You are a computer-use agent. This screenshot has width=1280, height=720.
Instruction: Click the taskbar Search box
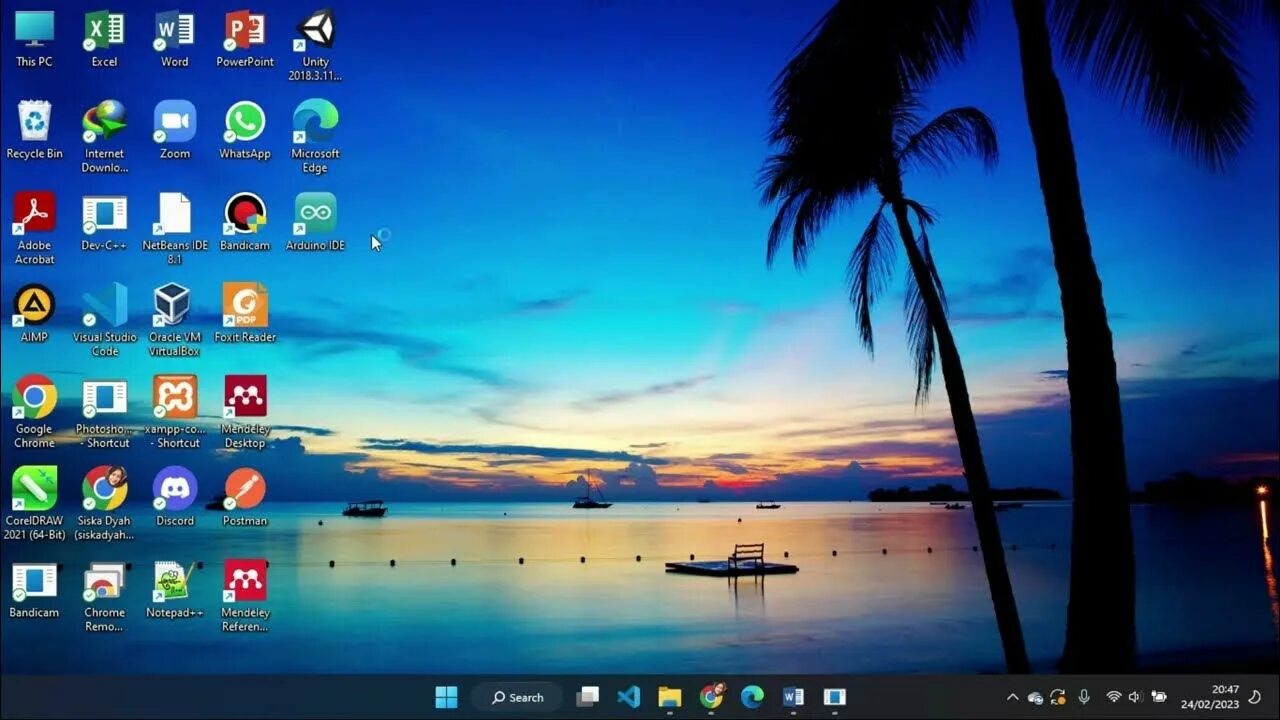(x=519, y=697)
